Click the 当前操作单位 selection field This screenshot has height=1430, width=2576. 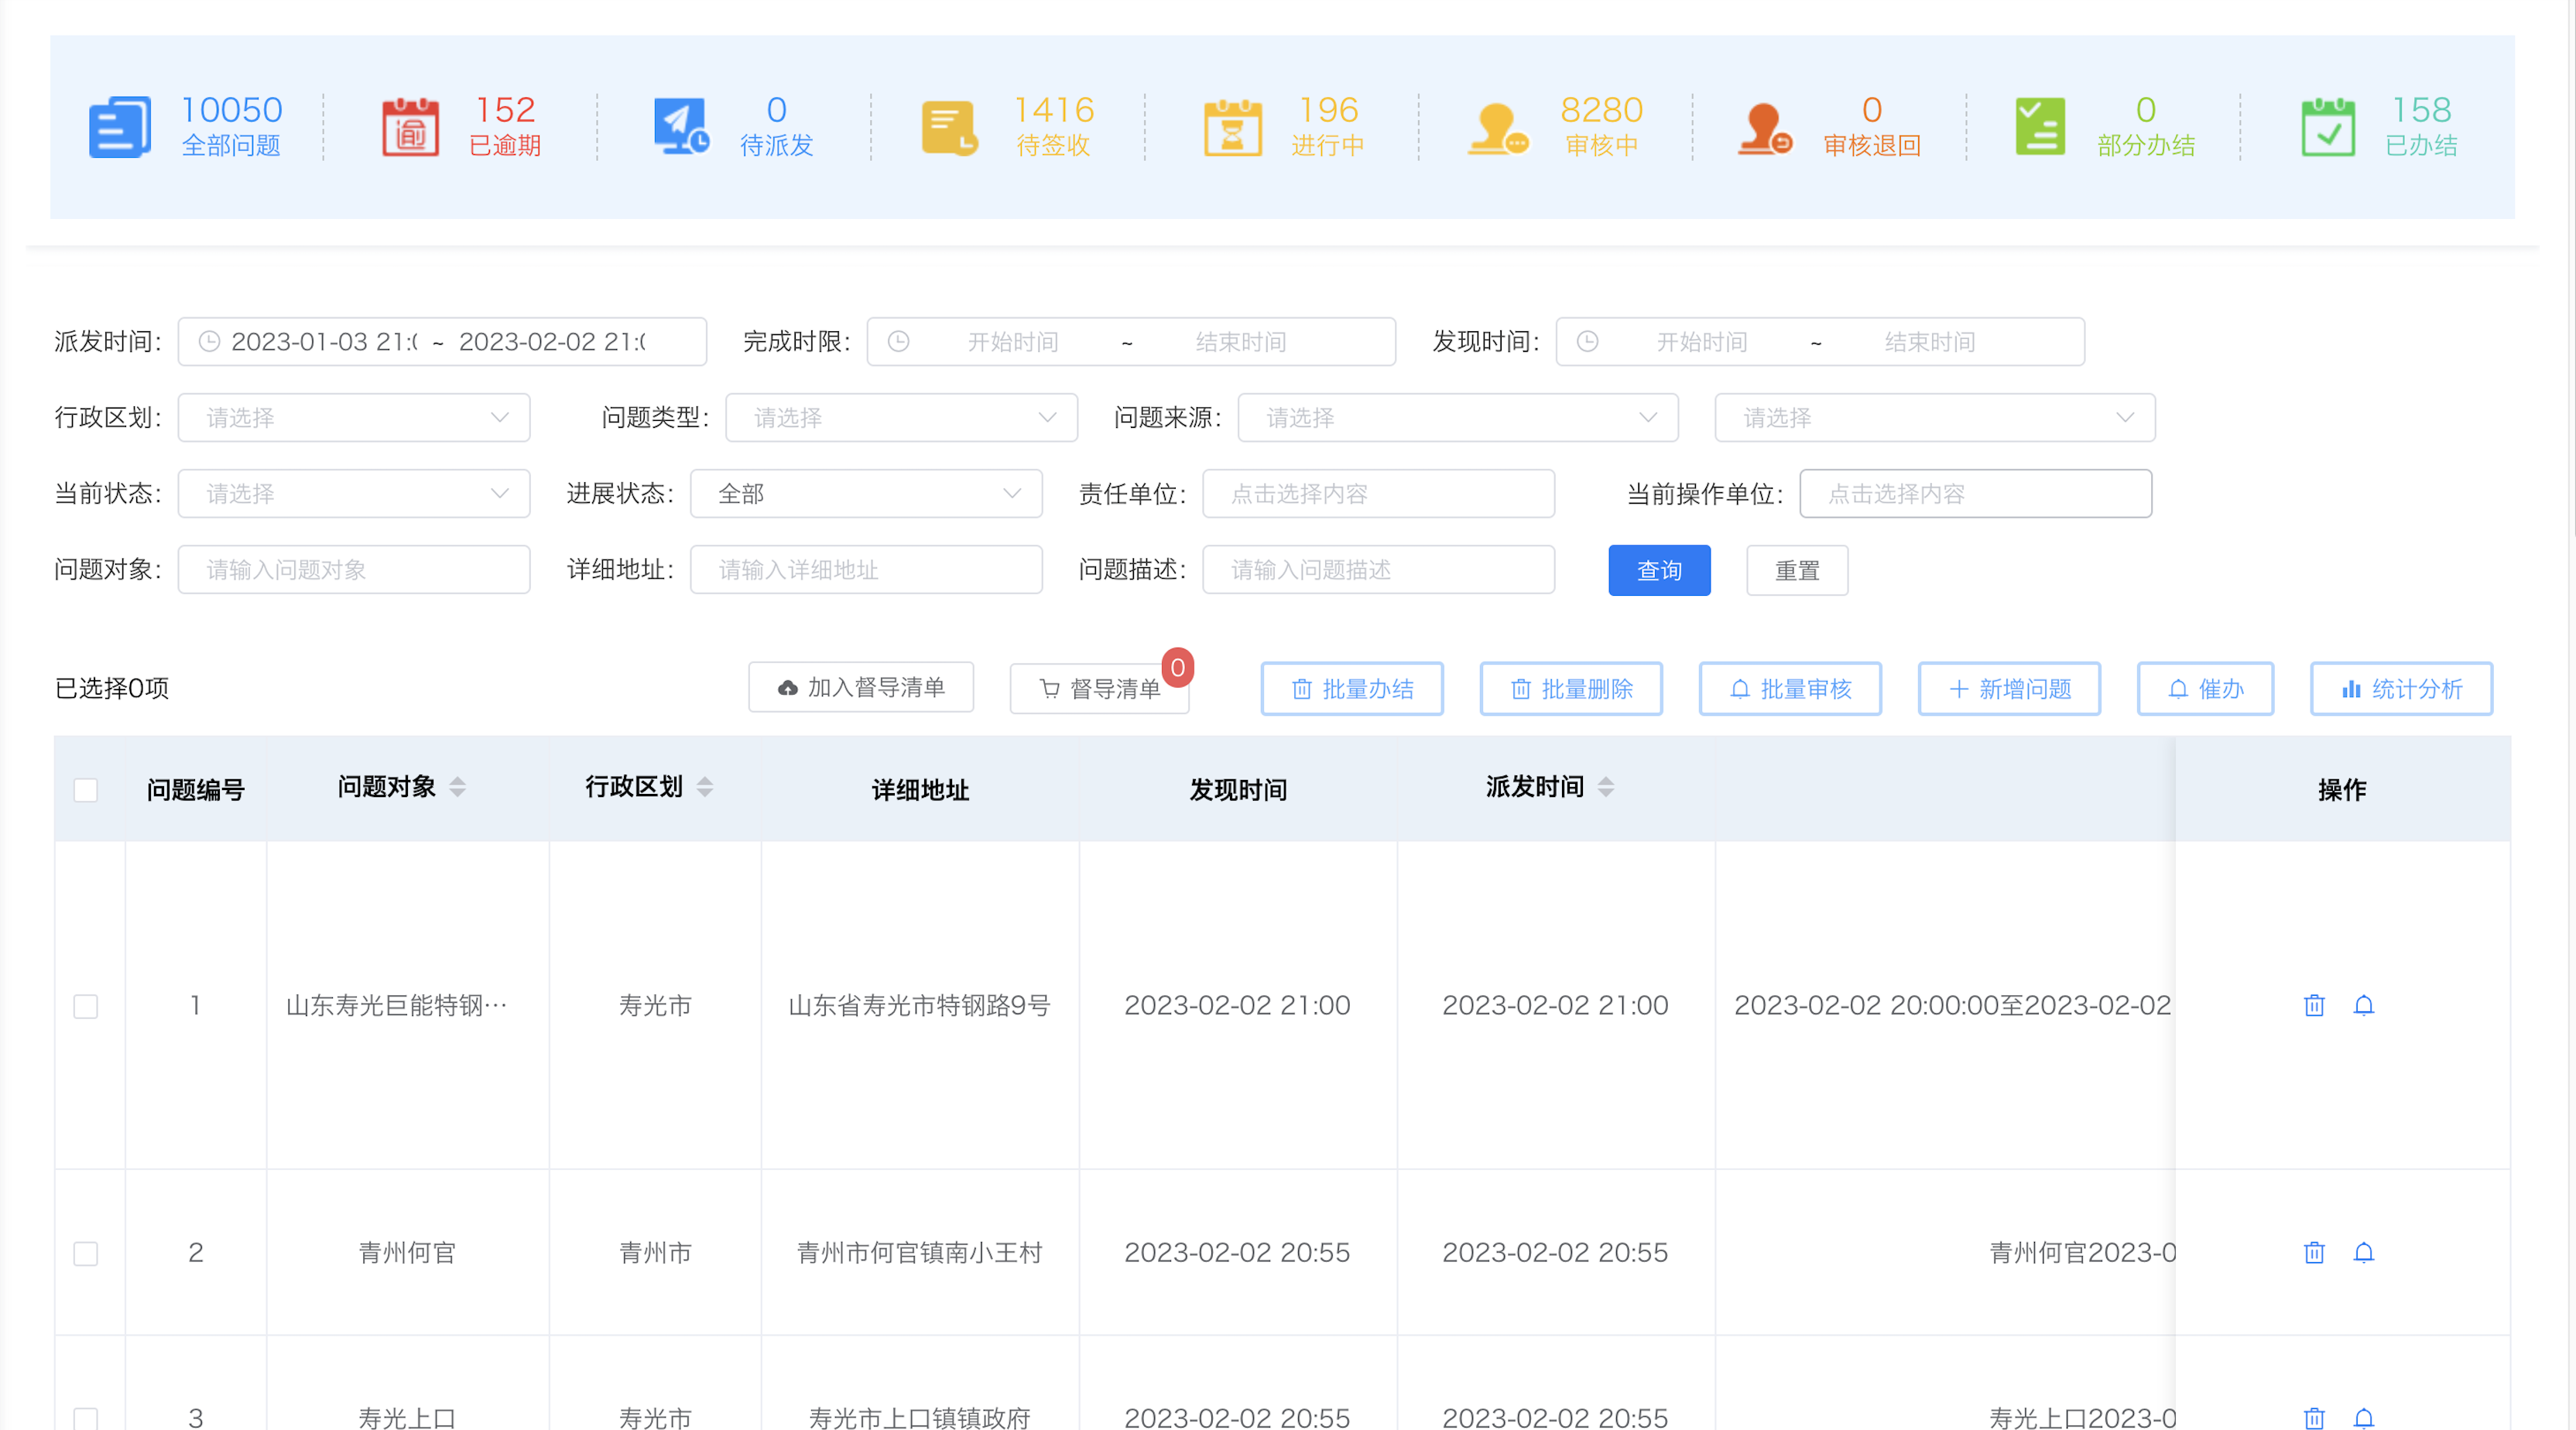coord(1975,494)
